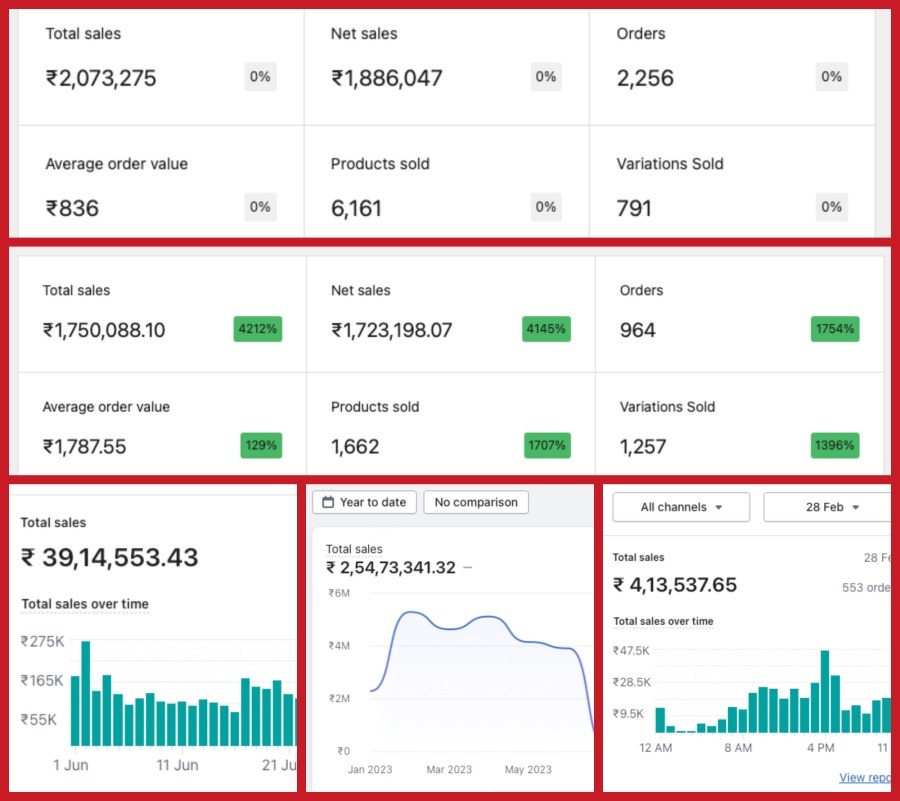Click the ₹836 Average order value card
Viewport: 900px width, 801px height.
coord(160,187)
